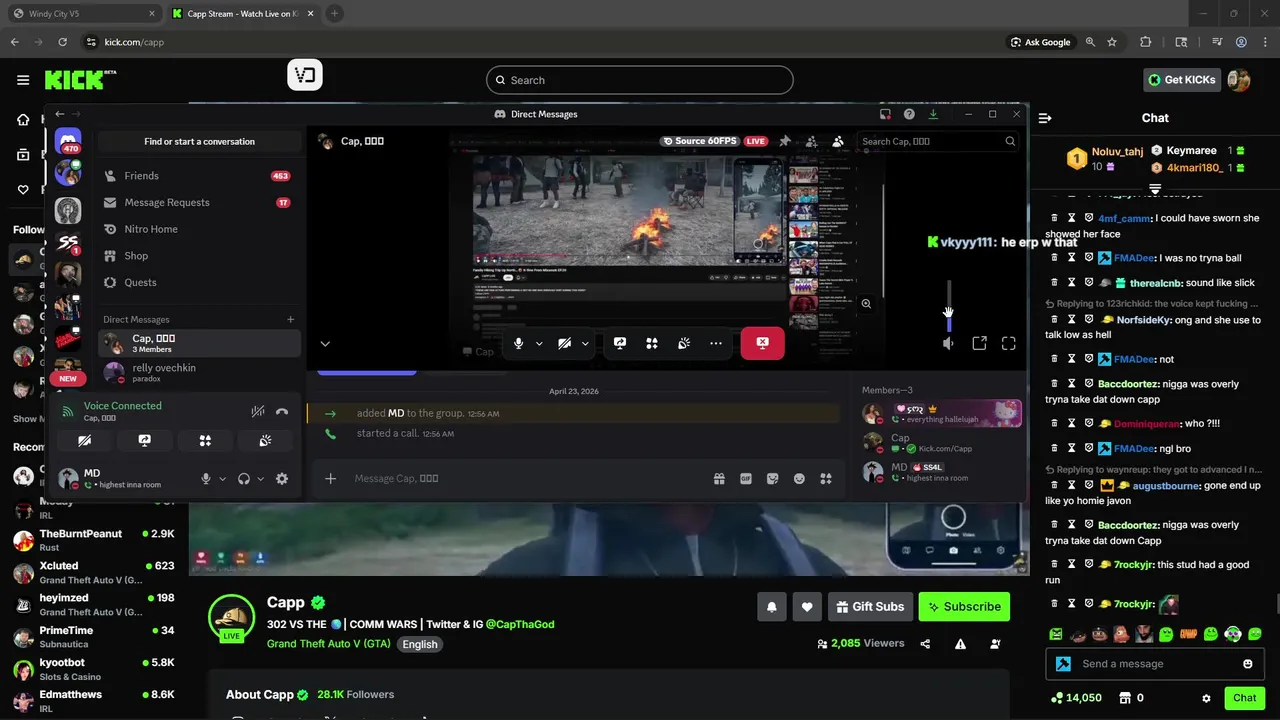
Task: Open soundboard from voice panel sidebar
Action: pos(265,440)
